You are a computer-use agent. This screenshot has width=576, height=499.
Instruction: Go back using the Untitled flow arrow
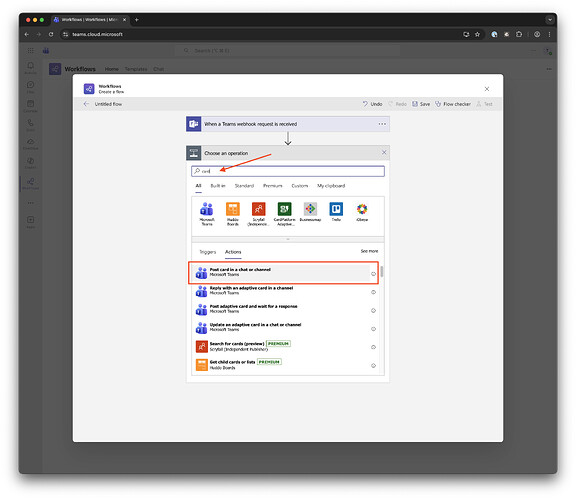pyautogui.click(x=86, y=104)
